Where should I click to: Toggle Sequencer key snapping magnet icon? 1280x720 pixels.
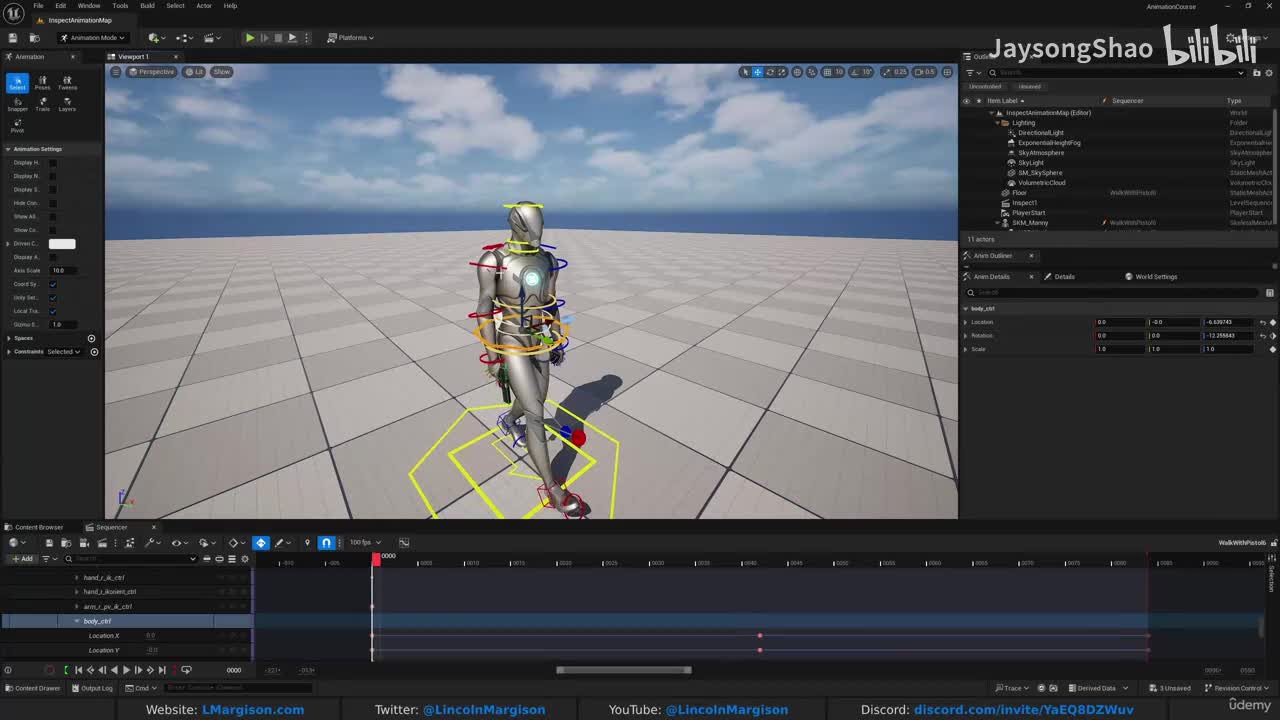click(x=326, y=542)
